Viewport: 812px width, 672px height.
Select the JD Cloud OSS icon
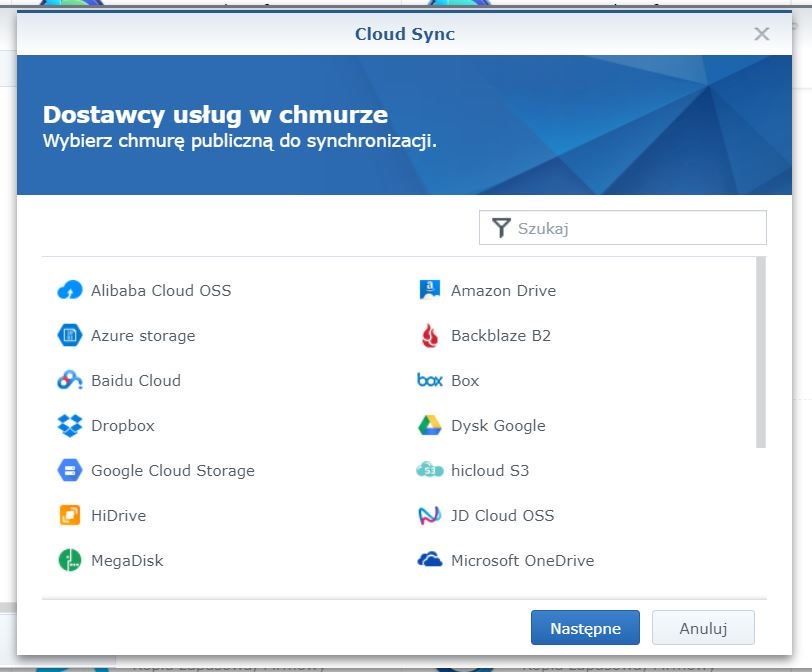[x=429, y=515]
